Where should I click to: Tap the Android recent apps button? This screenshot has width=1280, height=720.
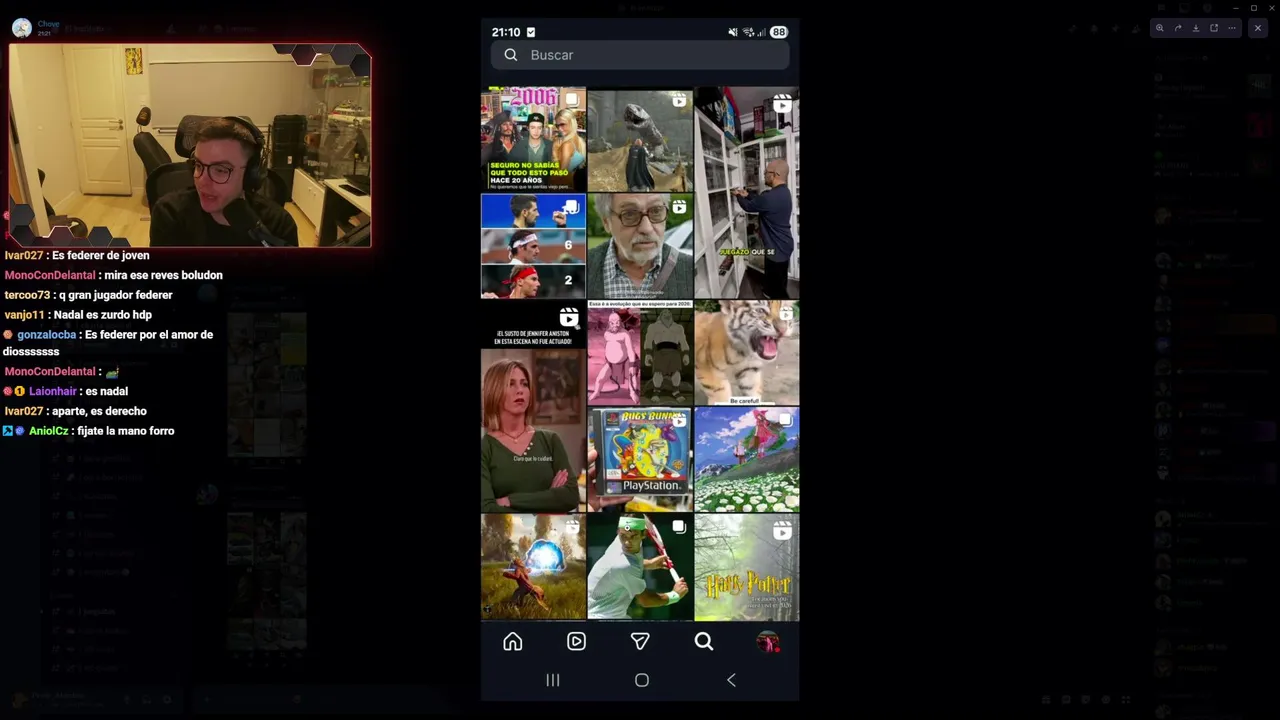(x=552, y=680)
